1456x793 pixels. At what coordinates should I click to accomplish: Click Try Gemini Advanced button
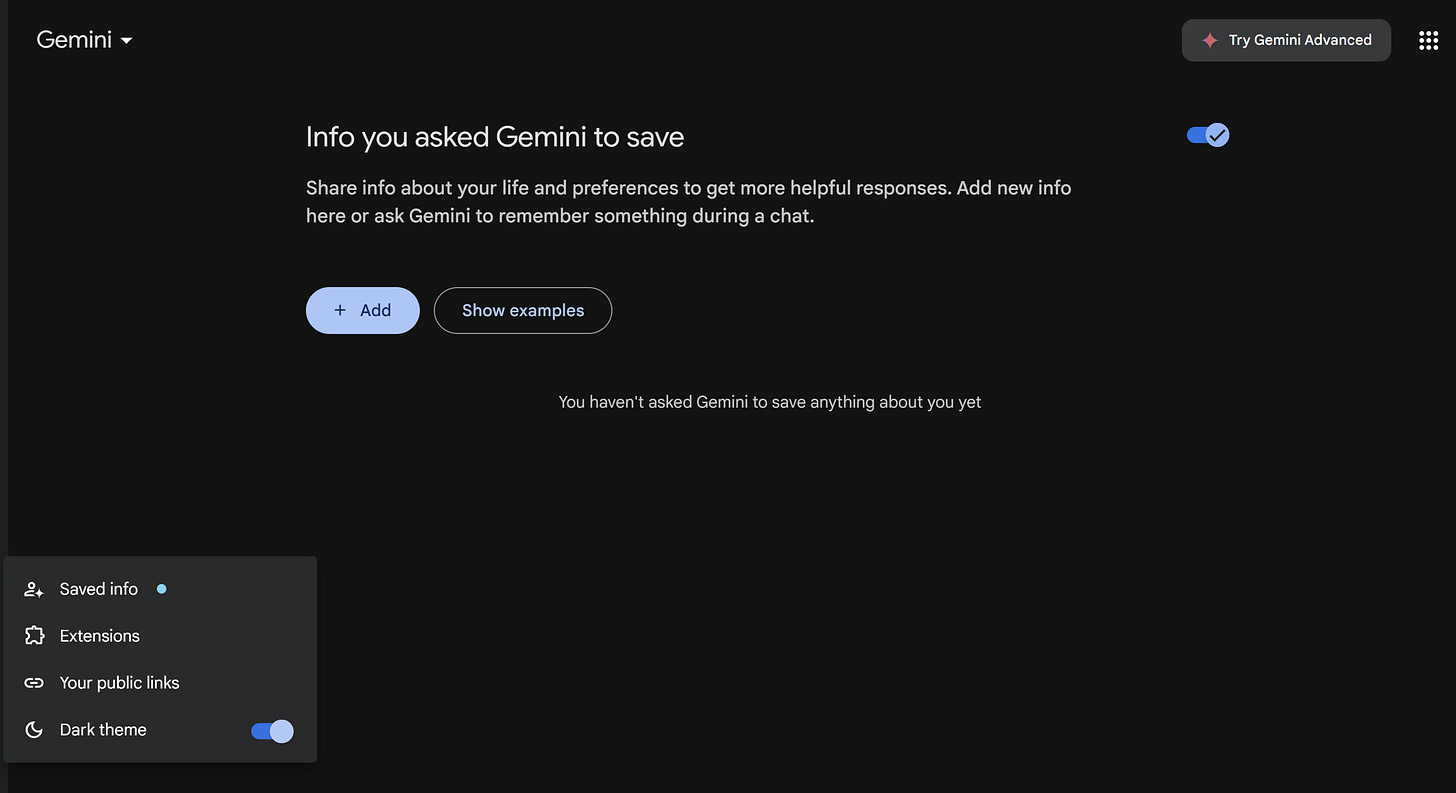click(1286, 40)
